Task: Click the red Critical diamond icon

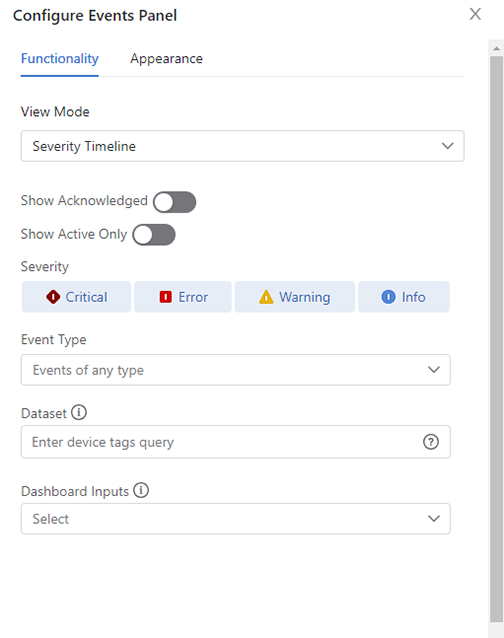Action: 53,297
